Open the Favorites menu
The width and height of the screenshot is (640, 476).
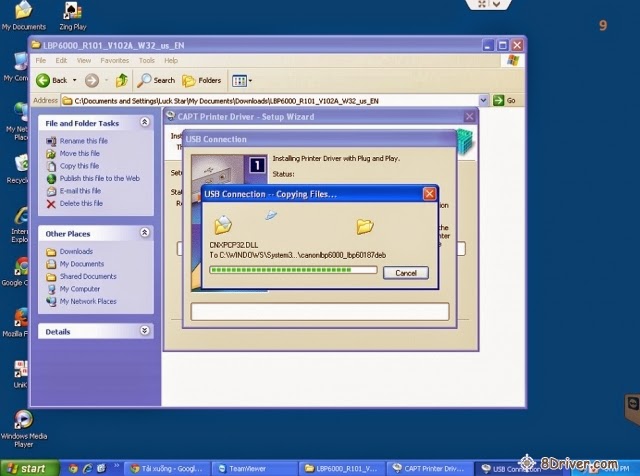click(115, 60)
